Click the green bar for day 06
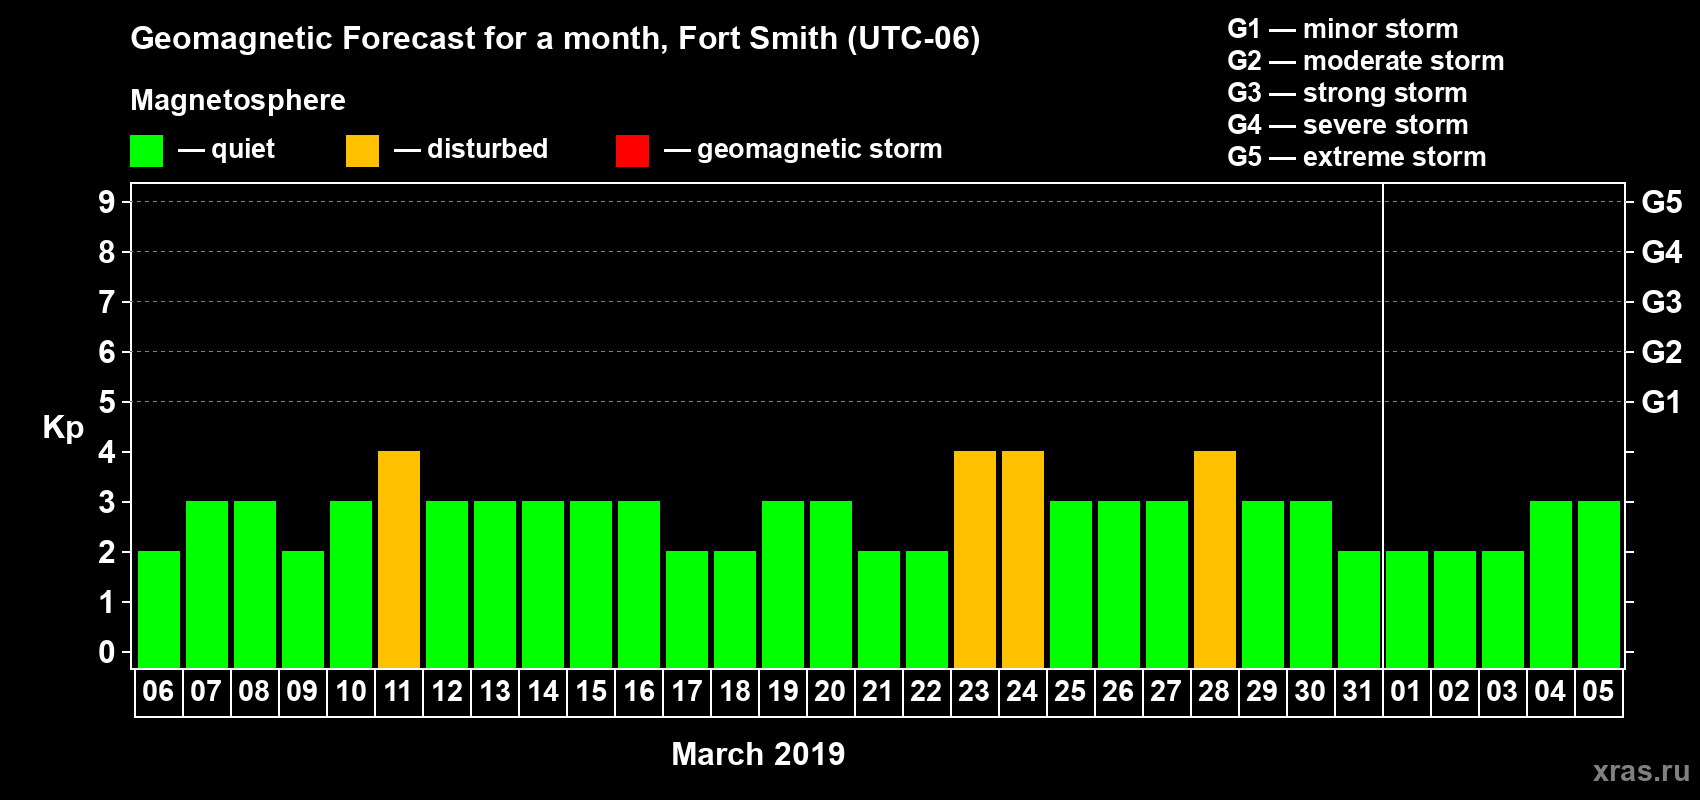Screen dimensions: 1700x800 pyautogui.click(x=159, y=610)
